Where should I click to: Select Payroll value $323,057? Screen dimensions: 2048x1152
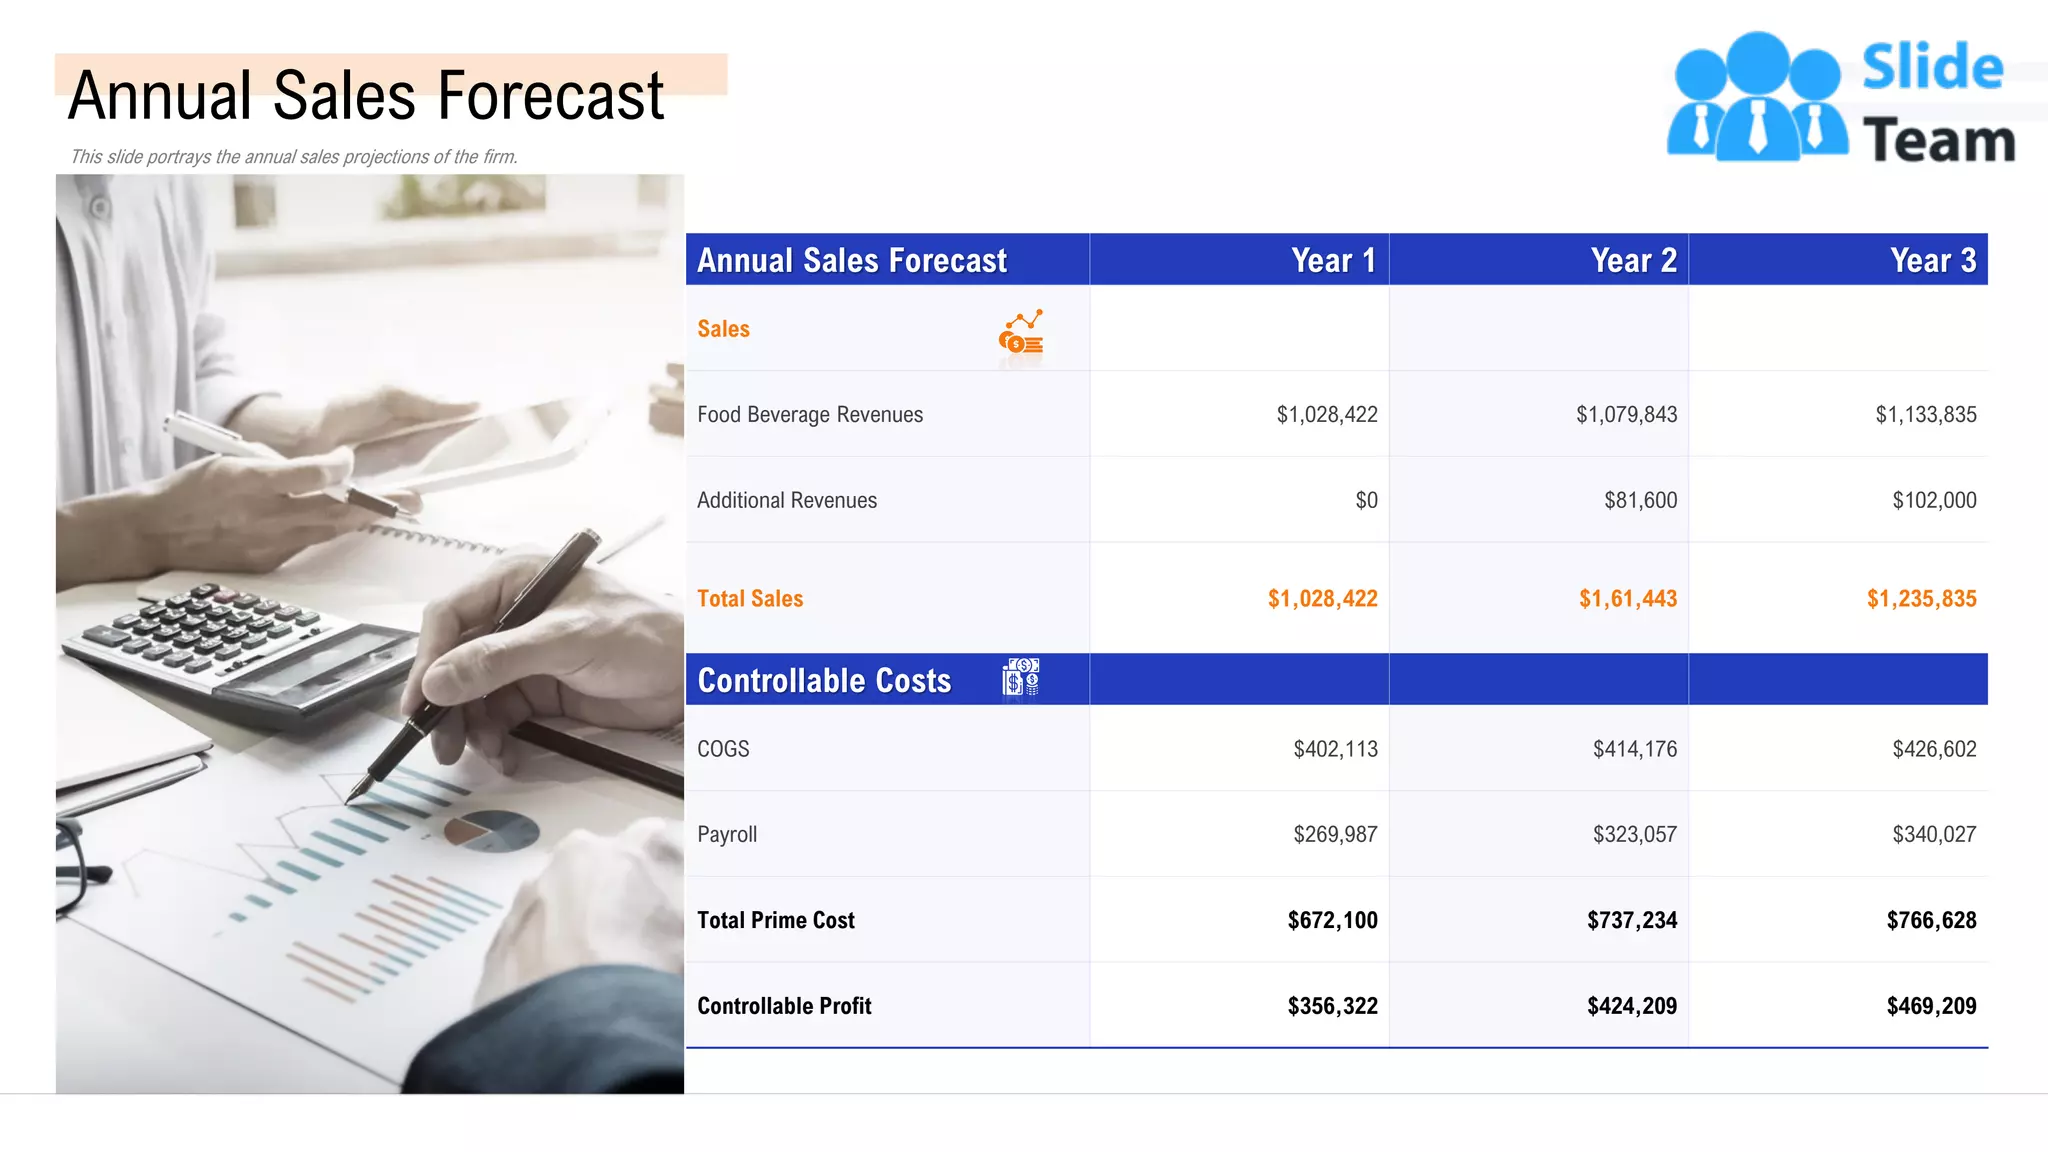(x=1635, y=834)
